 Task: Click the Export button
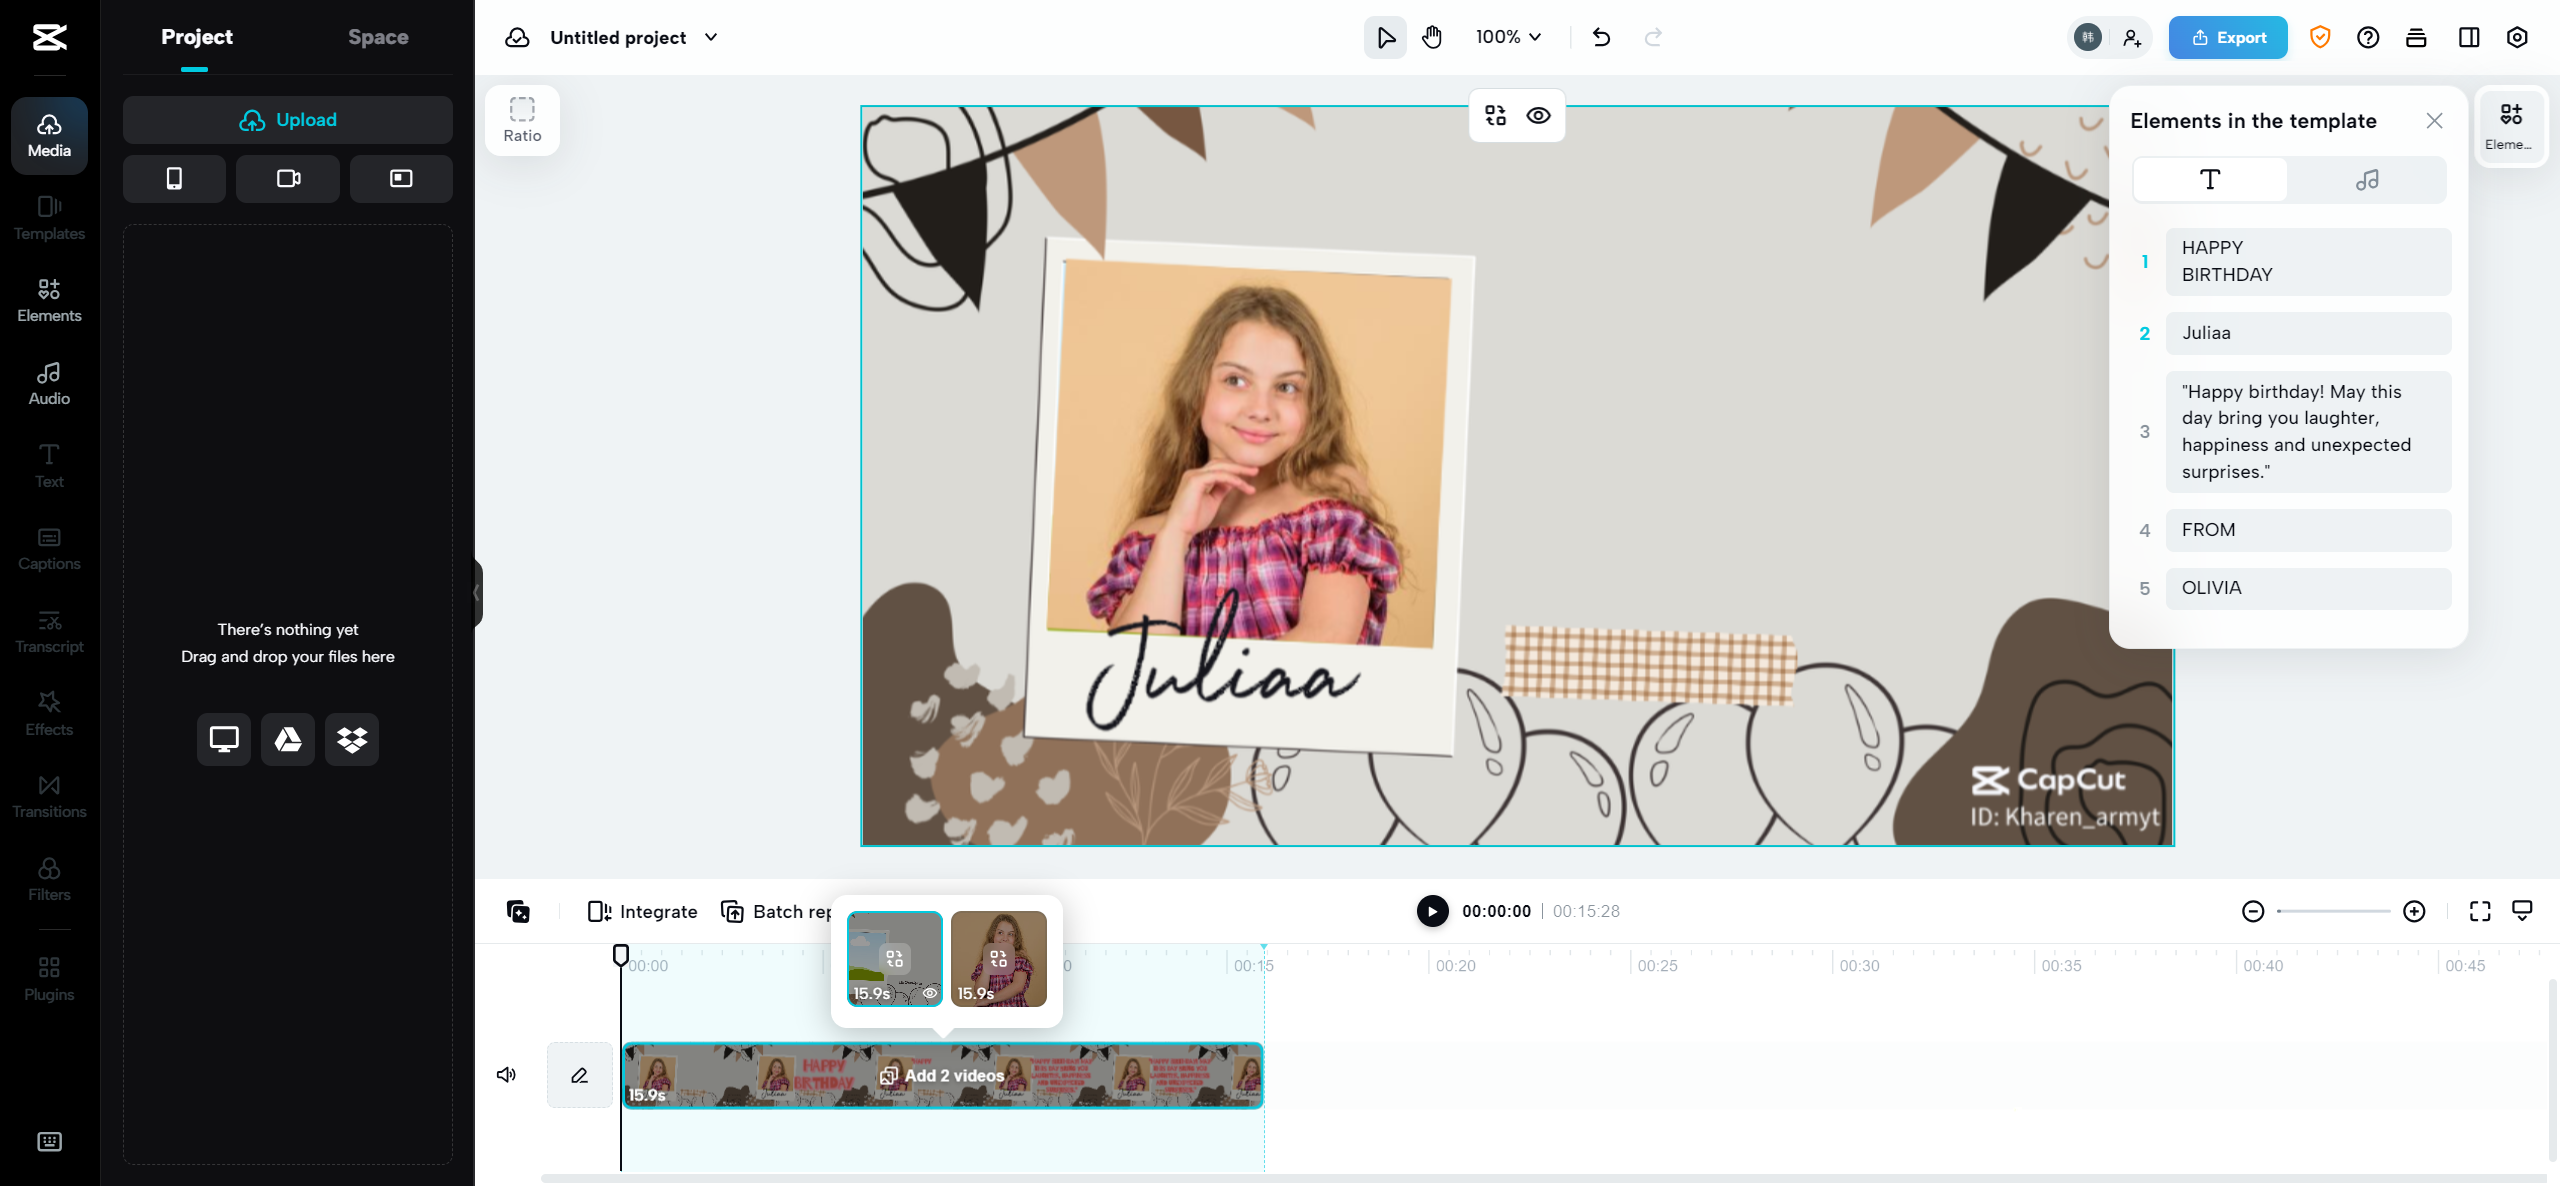2227,37
